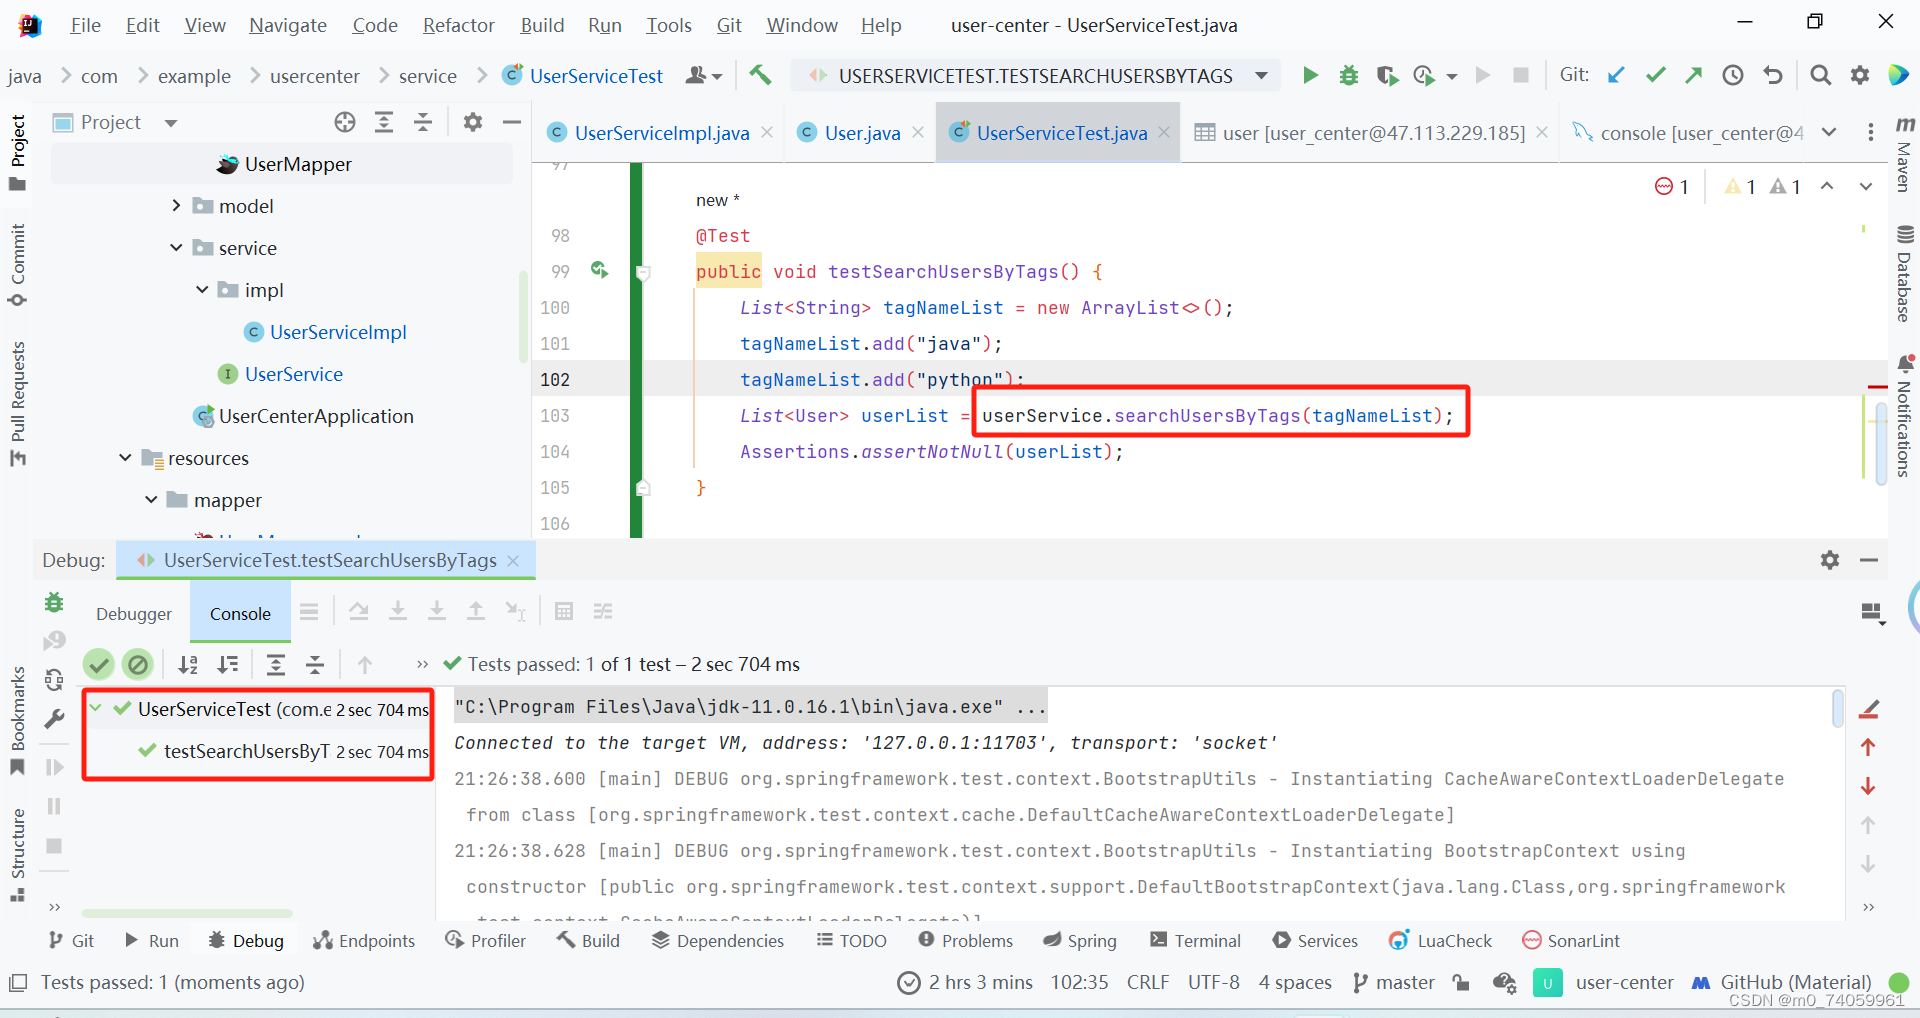Click UTF-8 encoding in status bar
The height and width of the screenshot is (1018, 1920).
(x=1213, y=983)
